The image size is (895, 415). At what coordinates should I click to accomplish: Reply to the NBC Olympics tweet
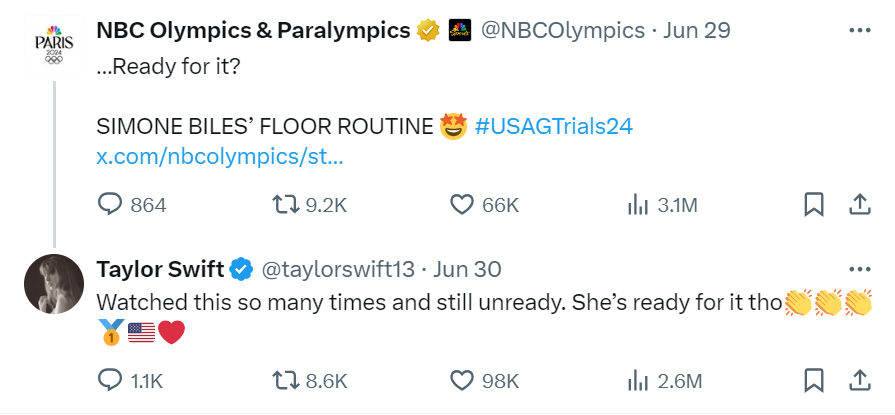click(x=109, y=204)
